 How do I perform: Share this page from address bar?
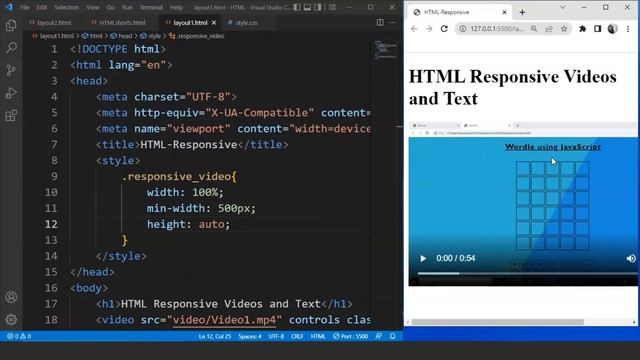[x=549, y=29]
